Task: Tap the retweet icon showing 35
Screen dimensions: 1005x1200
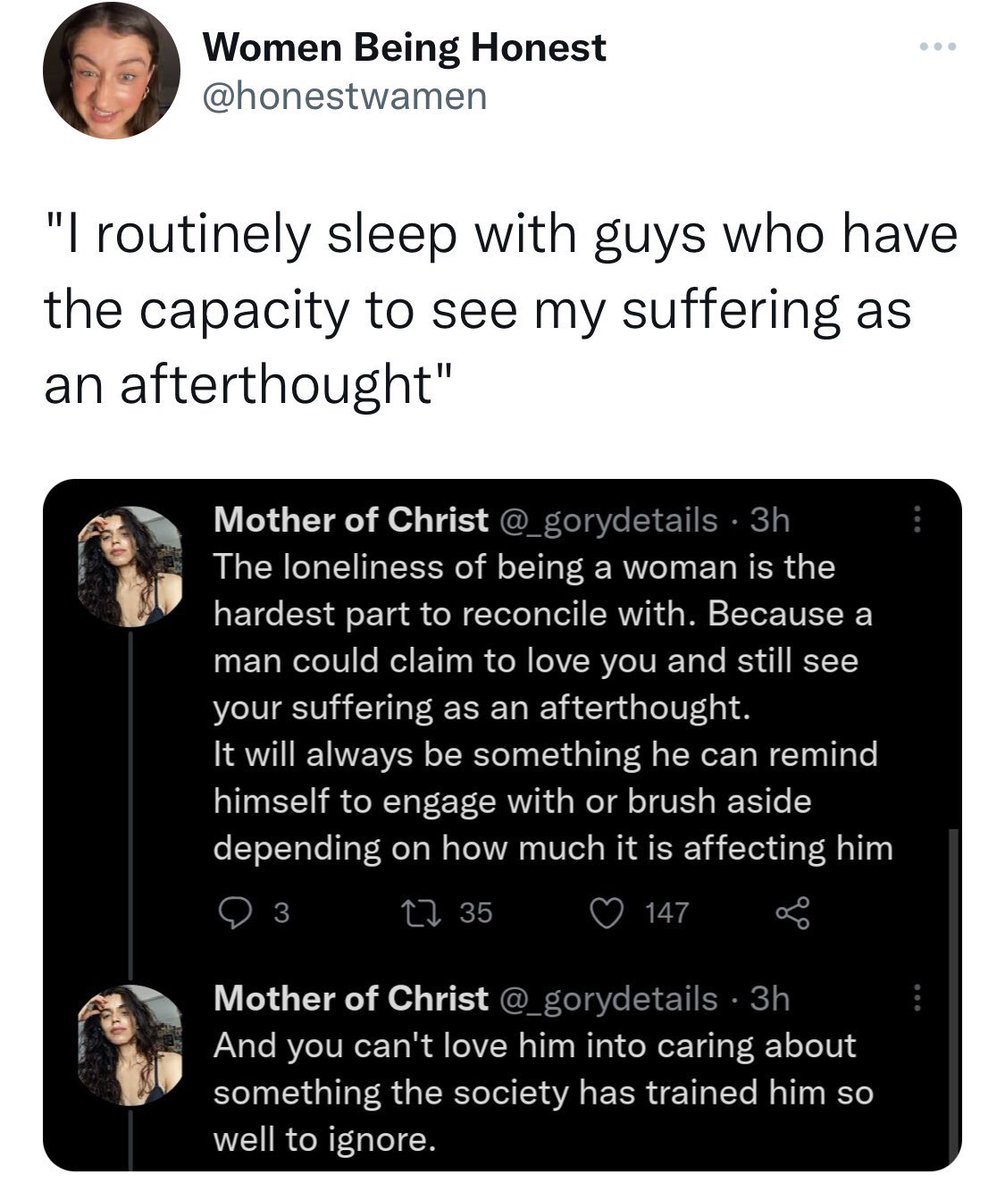Action: (x=414, y=912)
